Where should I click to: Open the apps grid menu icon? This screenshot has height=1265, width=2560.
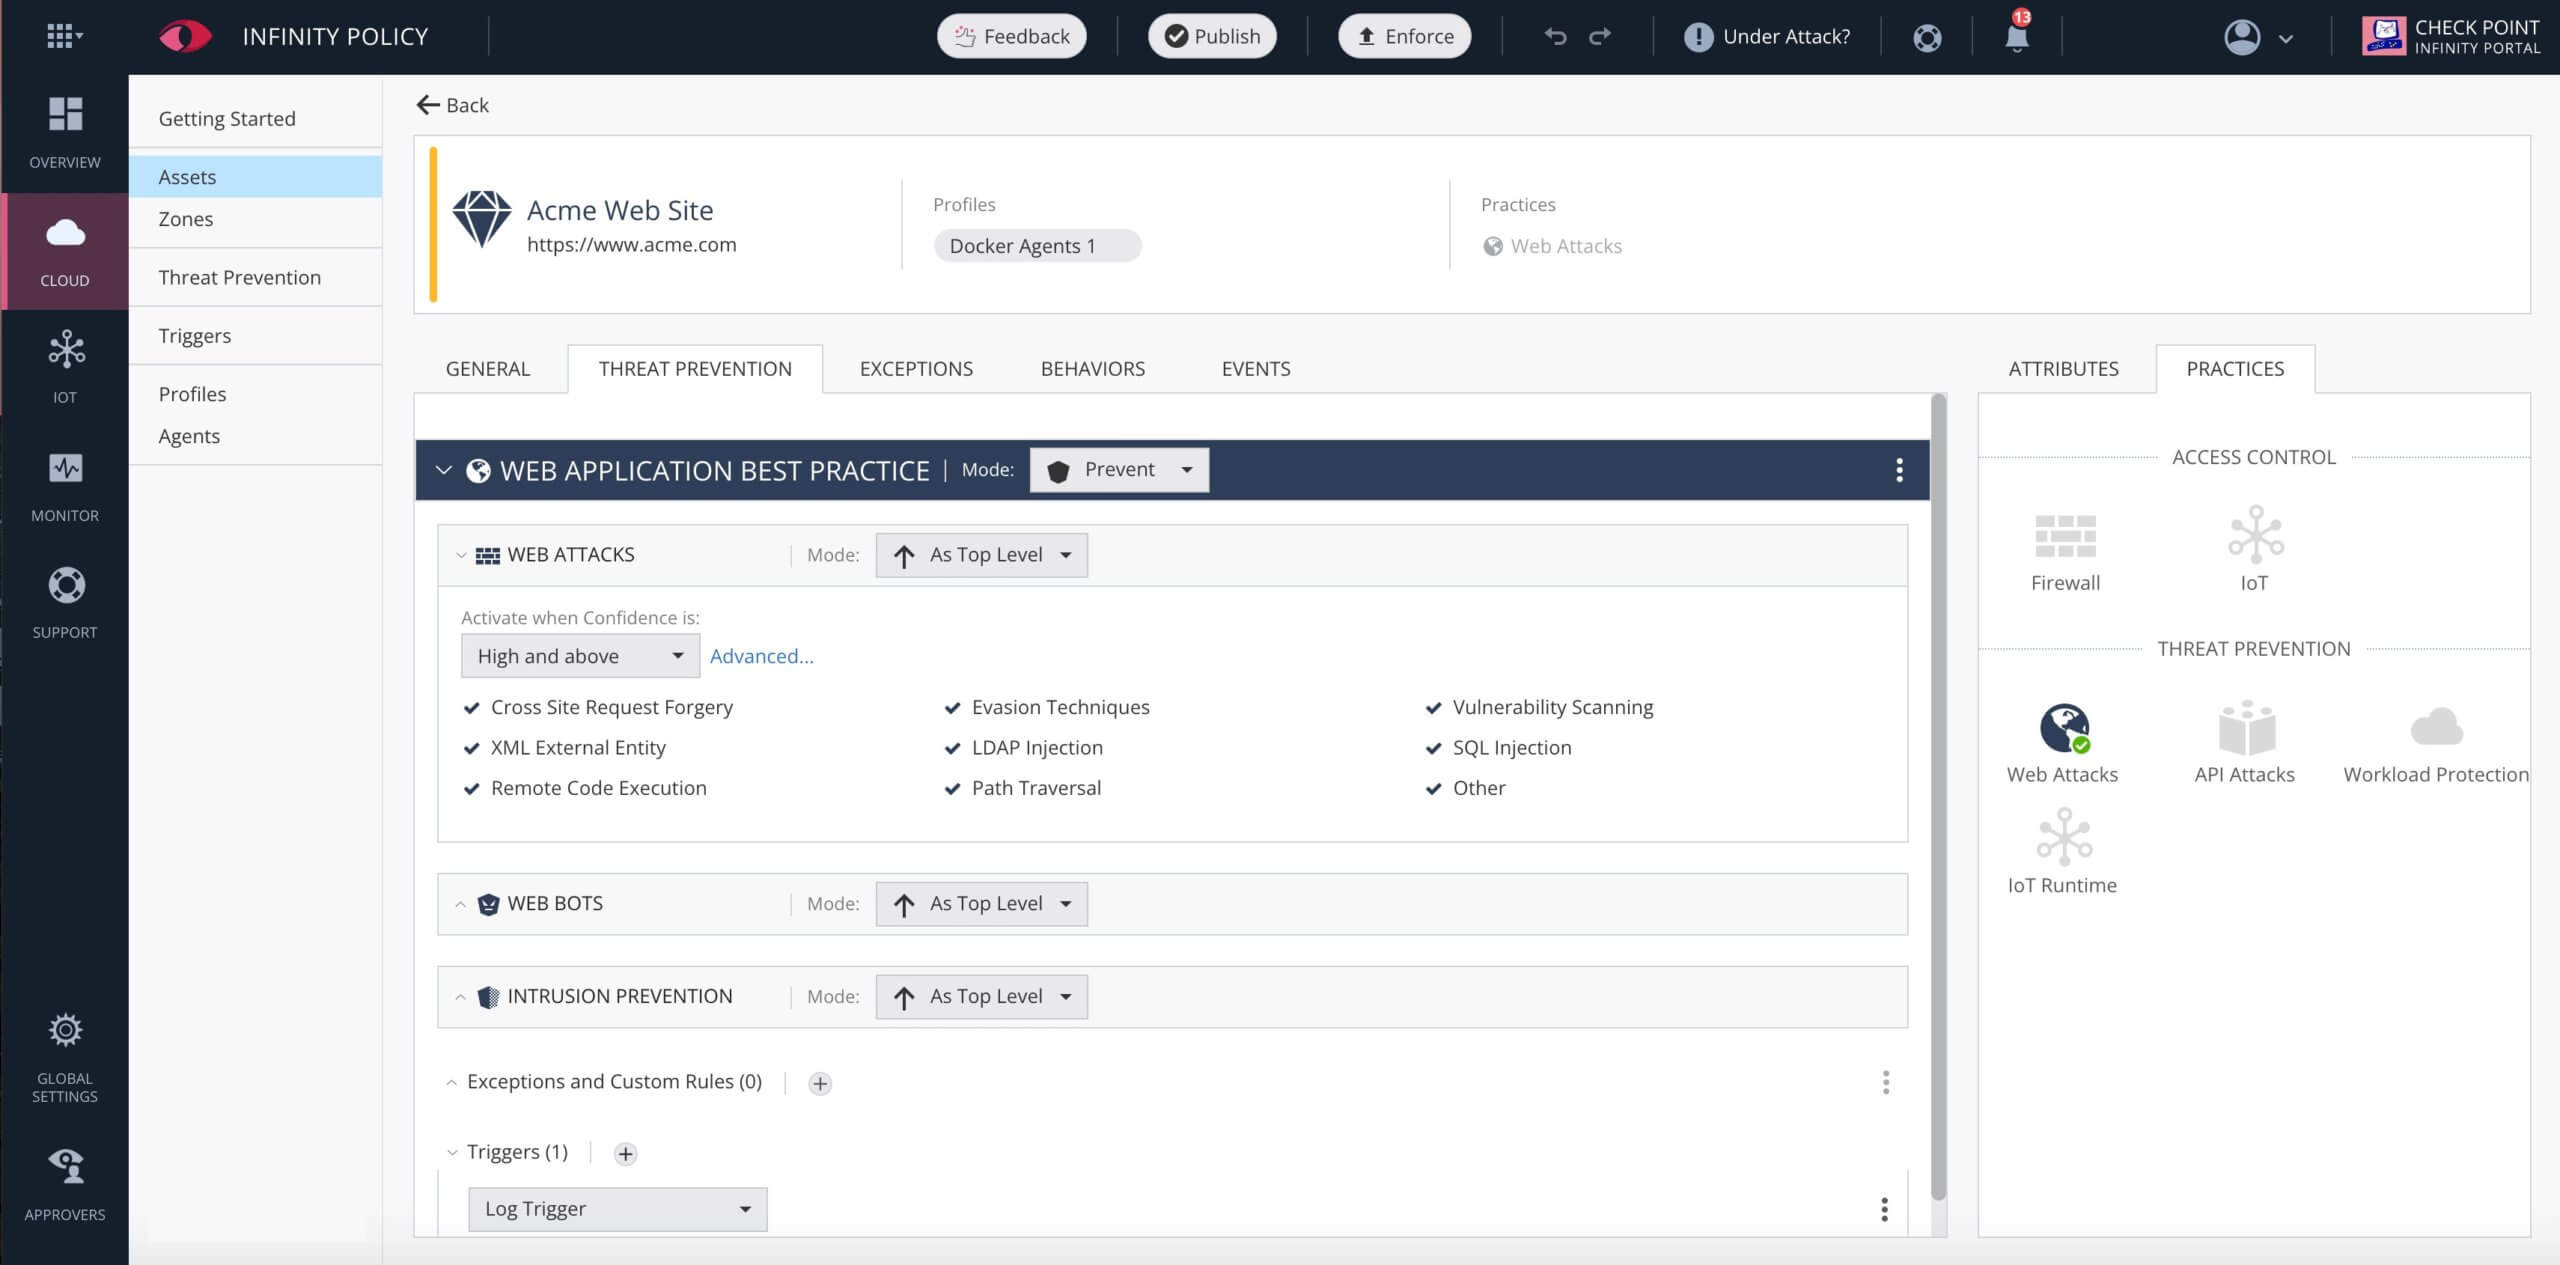64,37
